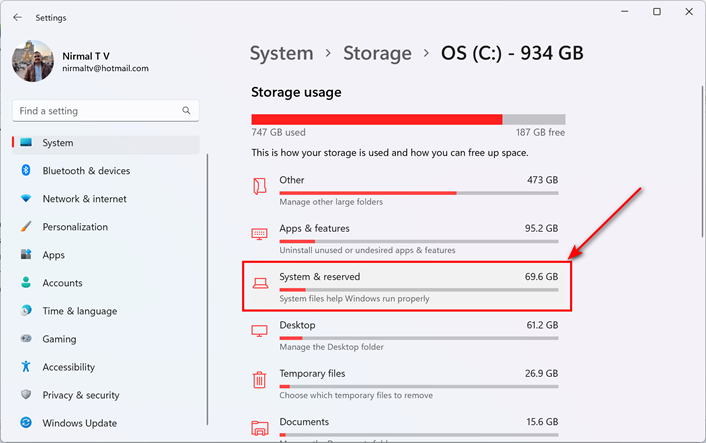Click the 473 GB value
The image size is (706, 443).
point(543,180)
